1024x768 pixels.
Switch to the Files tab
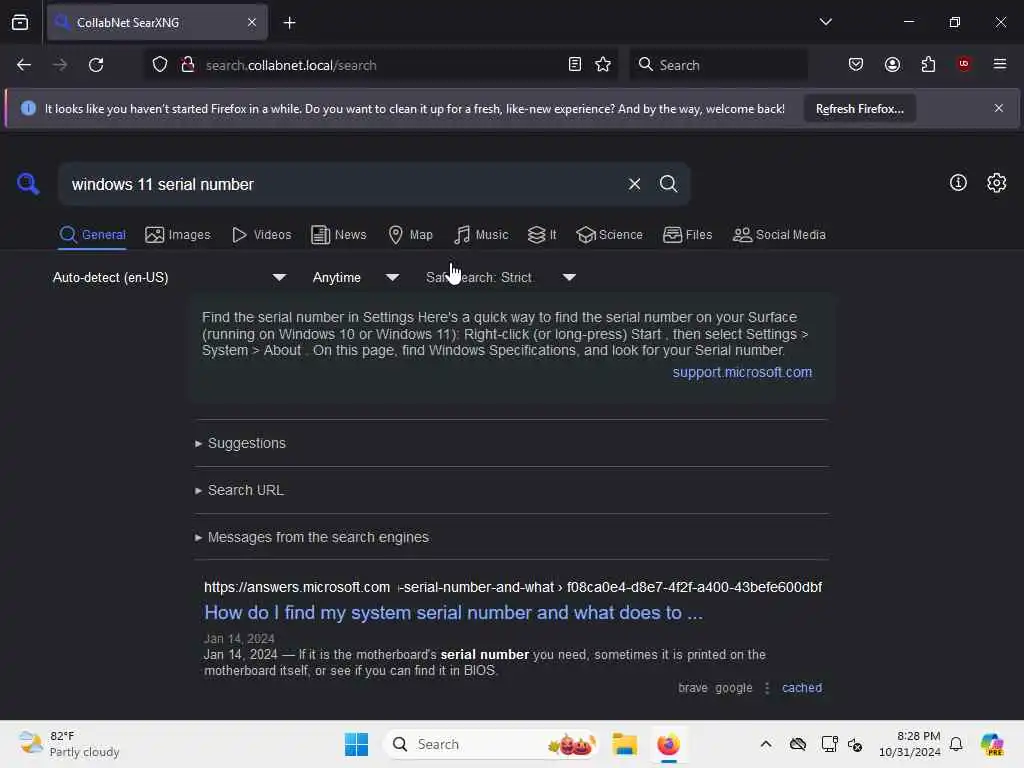[687, 235]
